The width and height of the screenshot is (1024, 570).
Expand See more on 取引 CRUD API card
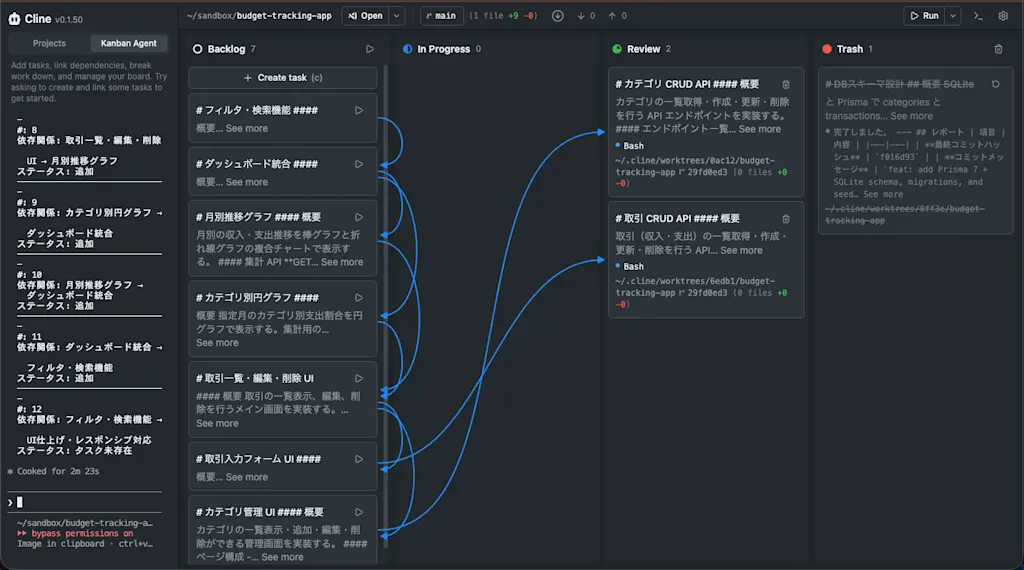click(741, 250)
